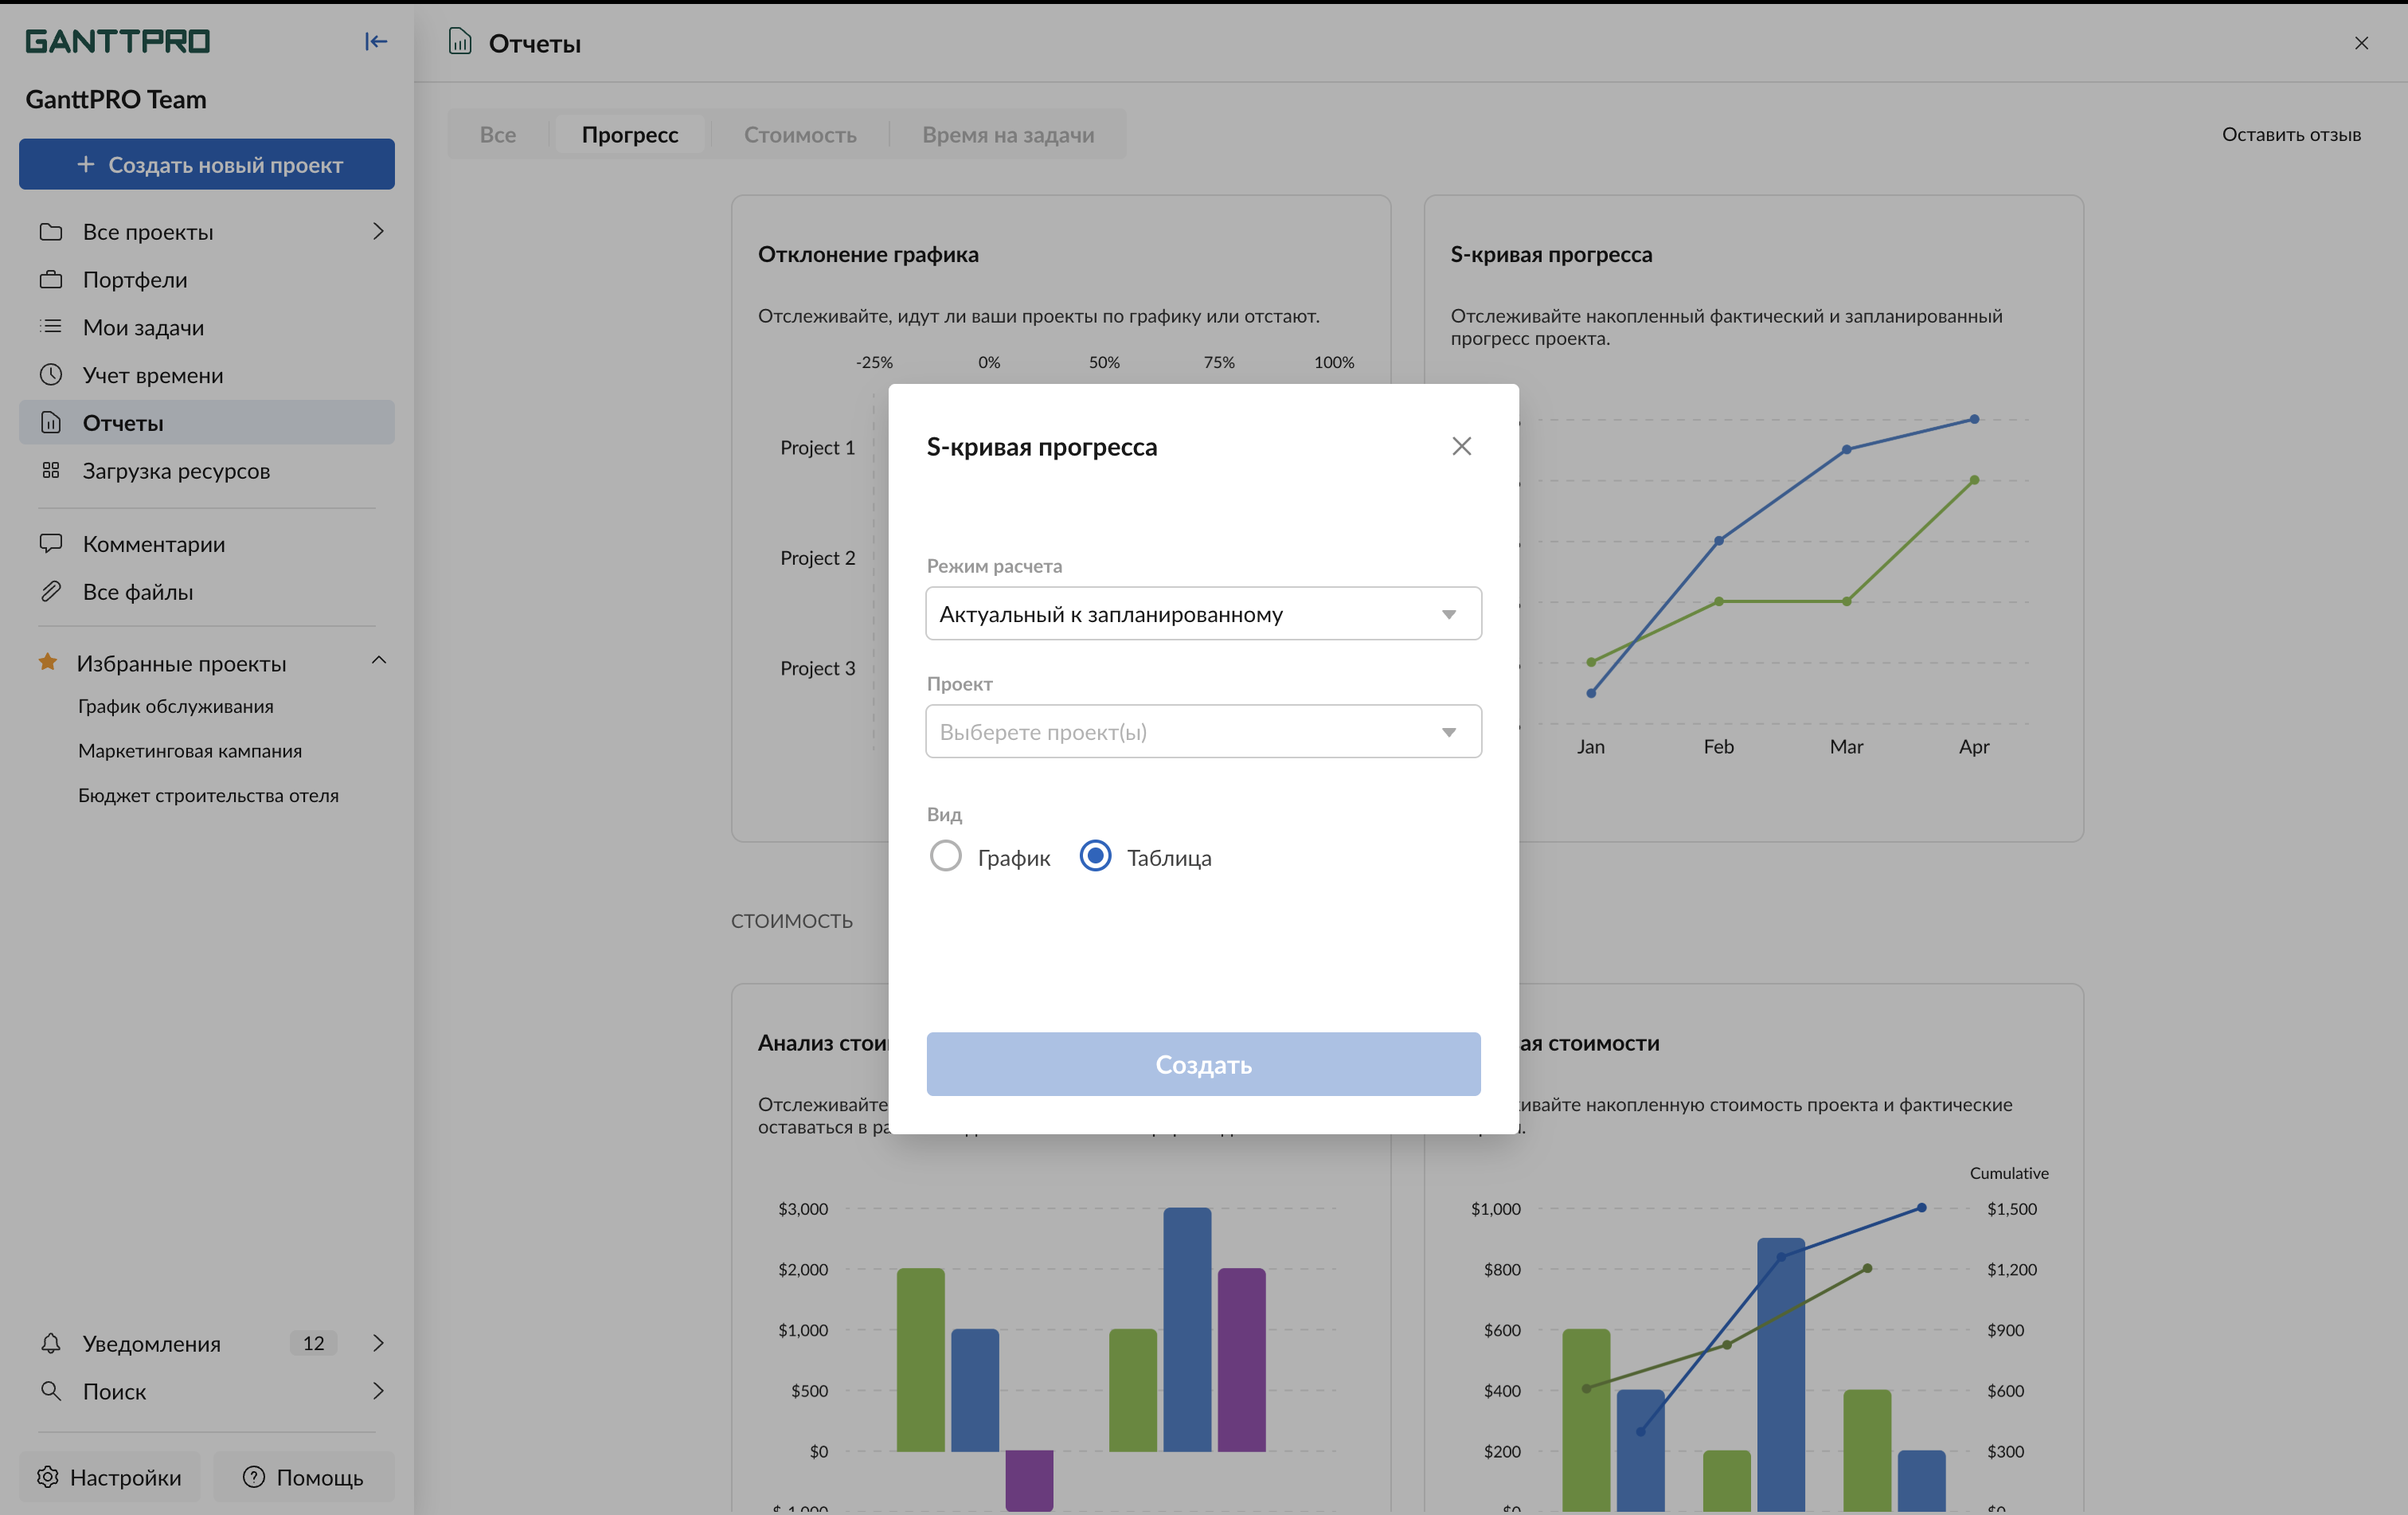
Task: Switch to the Время на задачи tab
Action: (1008, 134)
